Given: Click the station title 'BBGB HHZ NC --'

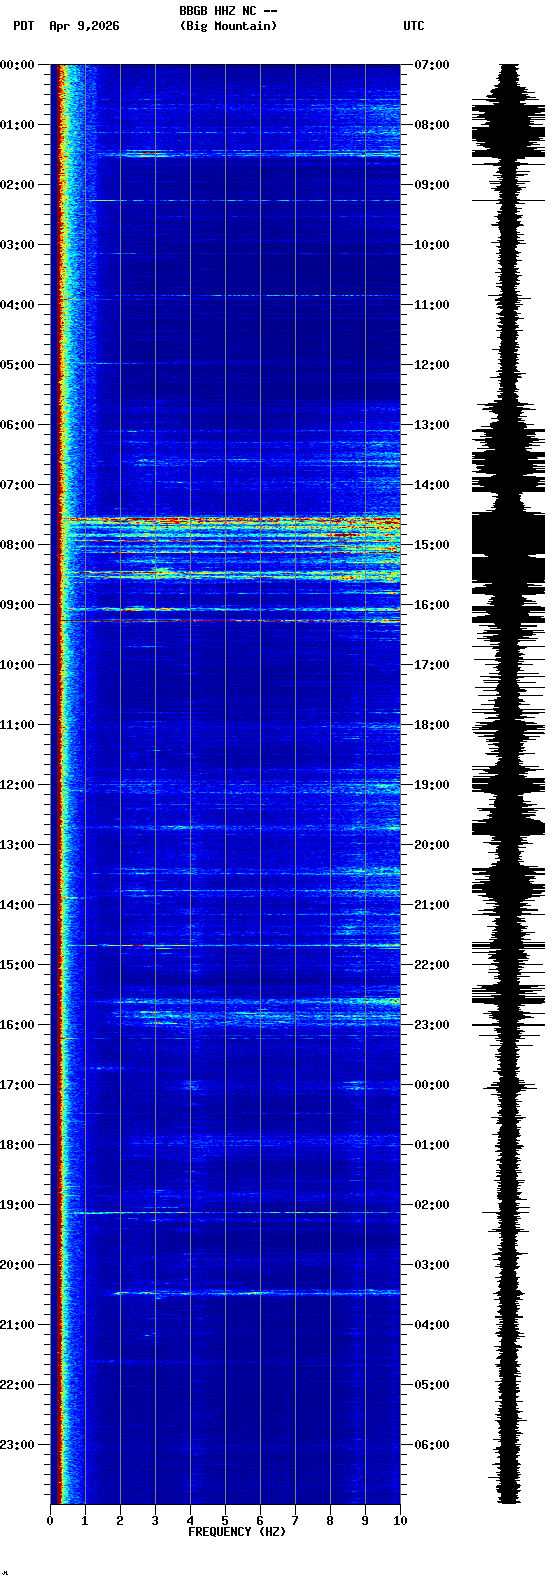Looking at the screenshot, I should (228, 11).
